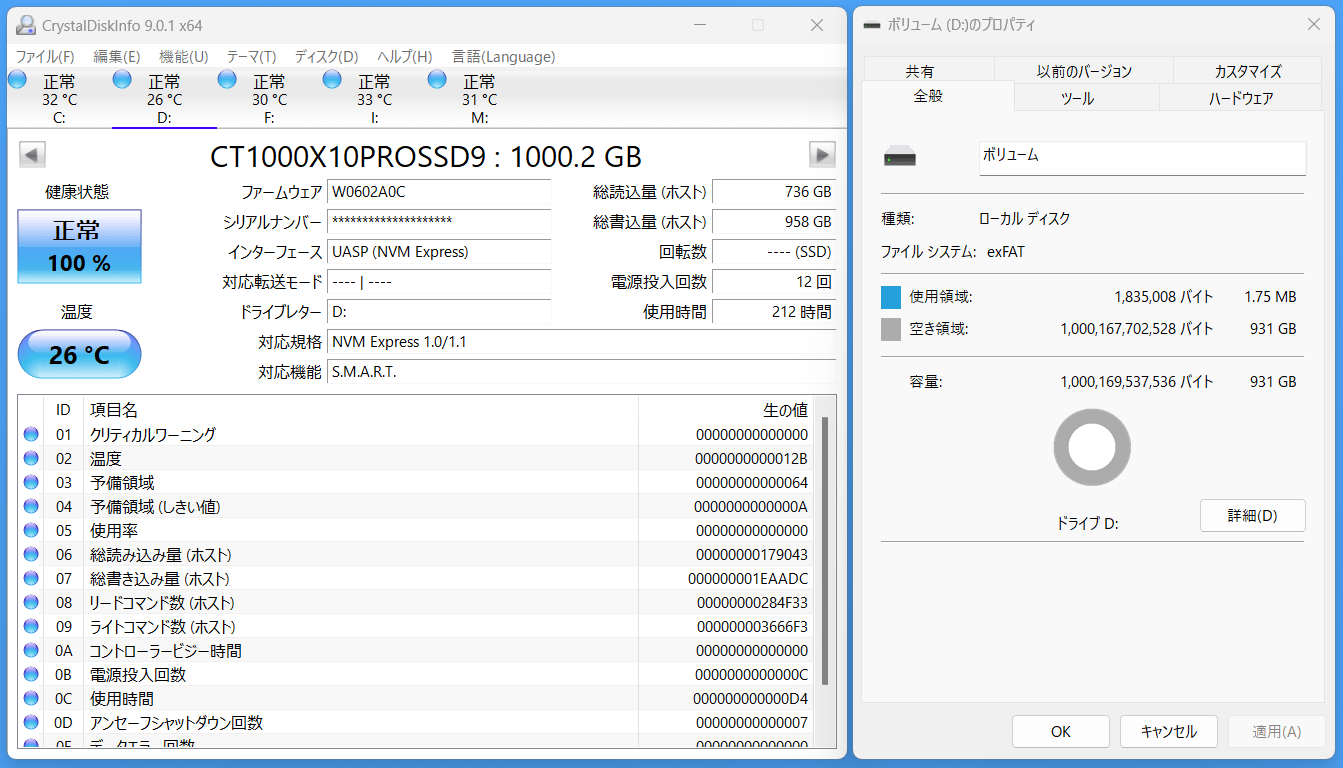This screenshot has height=768, width=1343.
Task: Click the 26 °C temperature button
Action: click(x=79, y=354)
